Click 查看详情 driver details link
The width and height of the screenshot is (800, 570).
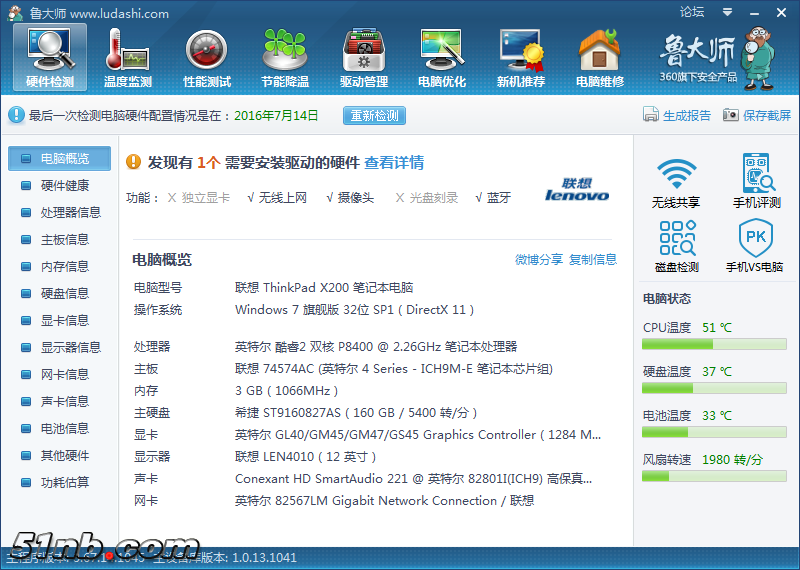tap(393, 163)
